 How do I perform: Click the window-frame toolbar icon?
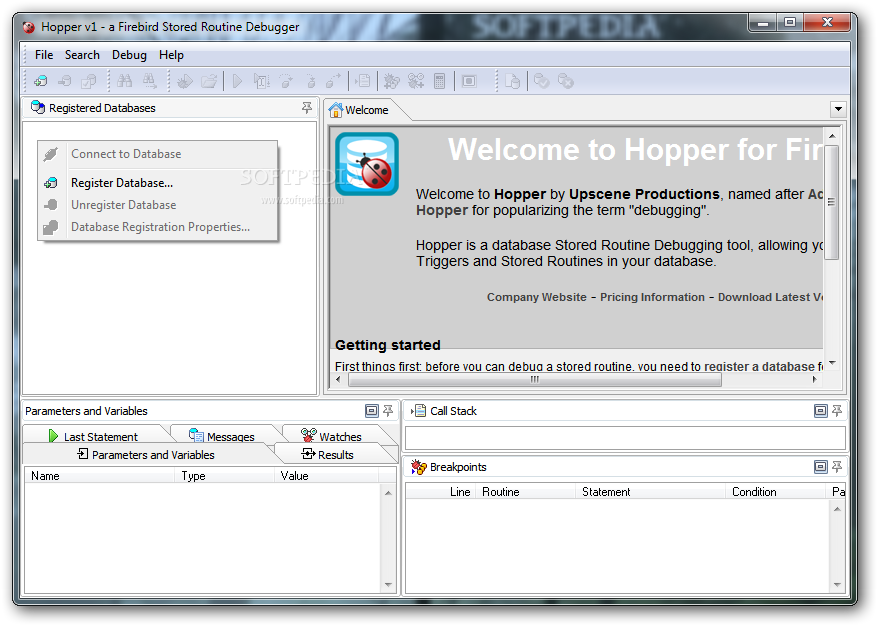pyautogui.click(x=469, y=81)
